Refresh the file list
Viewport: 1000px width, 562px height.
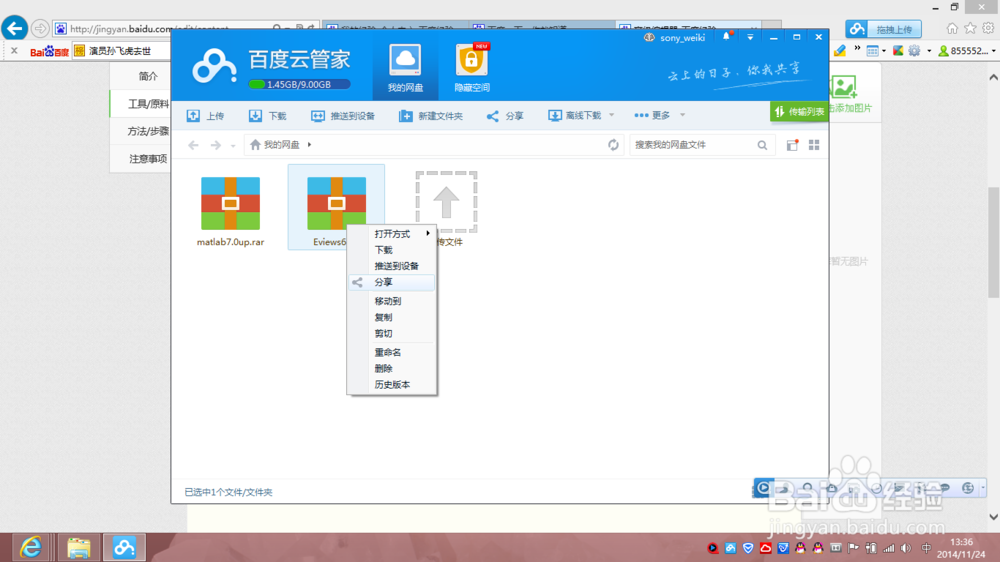pos(613,145)
